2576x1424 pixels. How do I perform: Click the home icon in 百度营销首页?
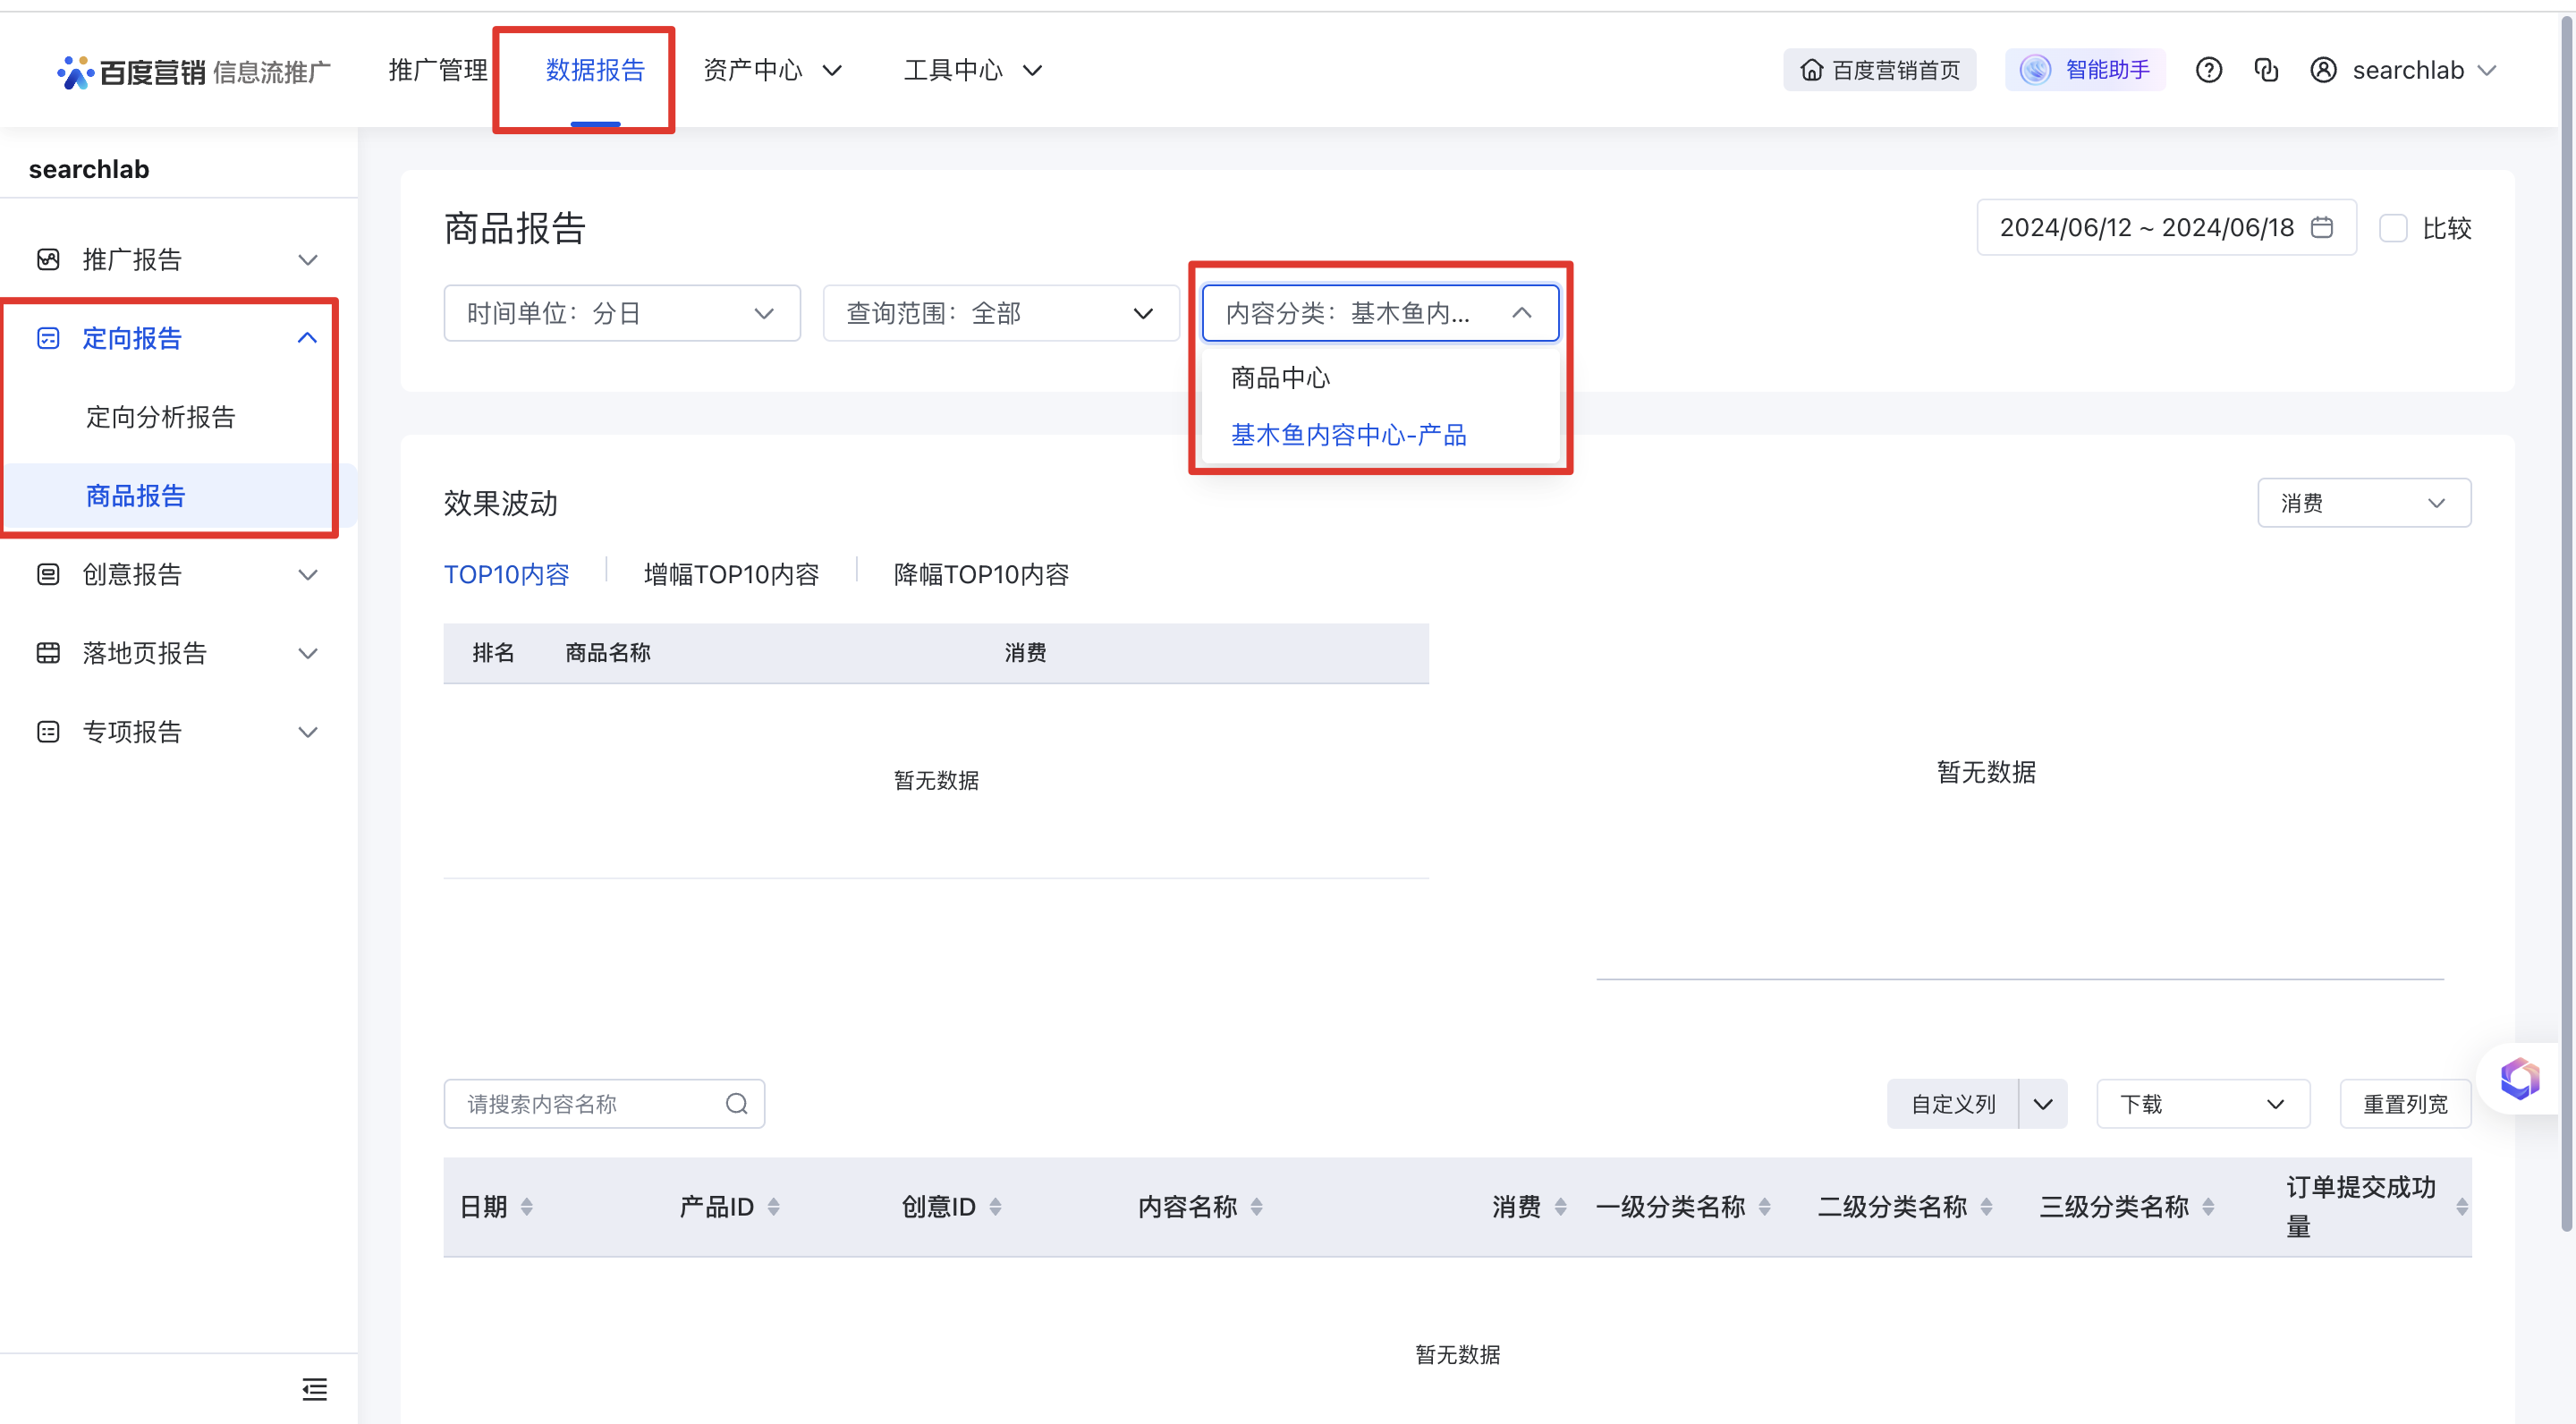(x=1812, y=70)
